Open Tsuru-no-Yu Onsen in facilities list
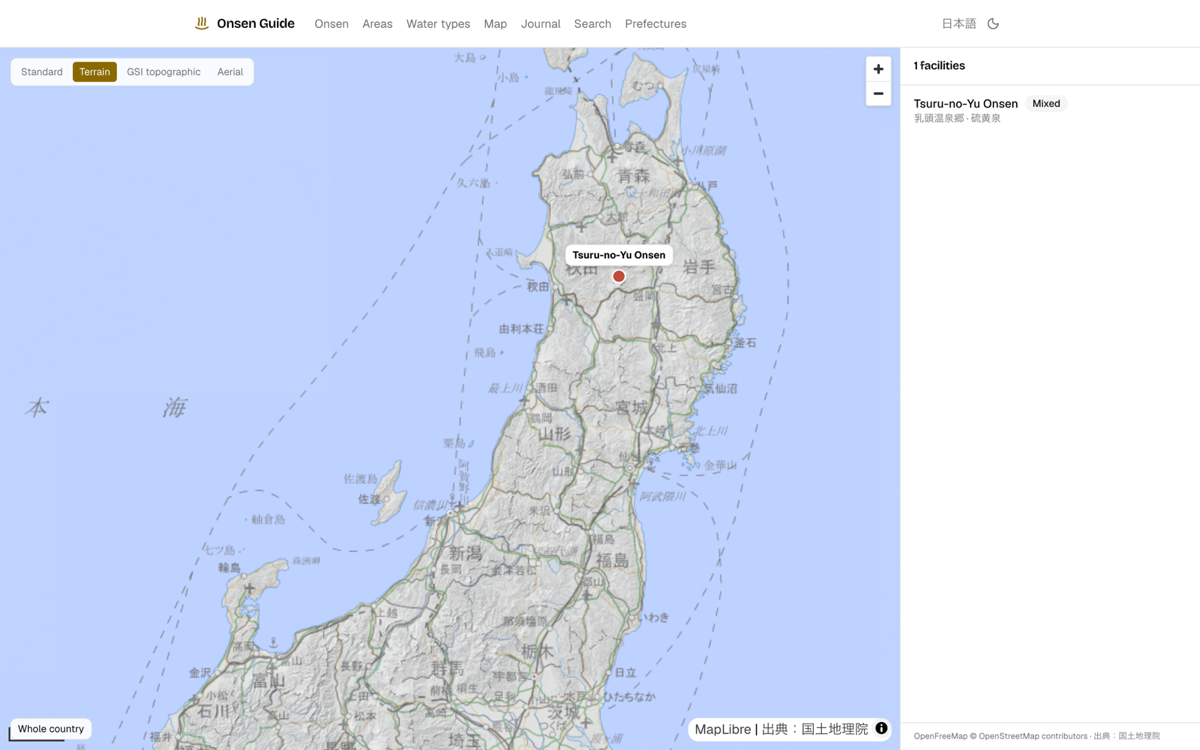 click(965, 103)
